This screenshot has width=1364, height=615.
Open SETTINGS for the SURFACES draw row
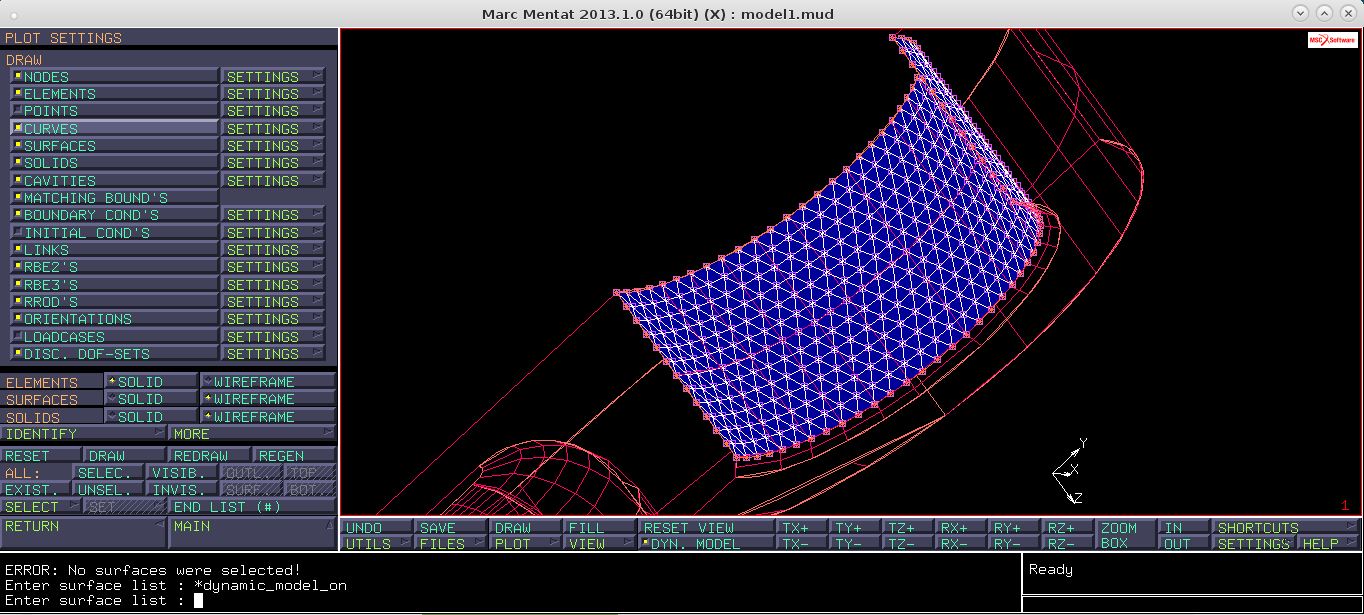point(273,146)
